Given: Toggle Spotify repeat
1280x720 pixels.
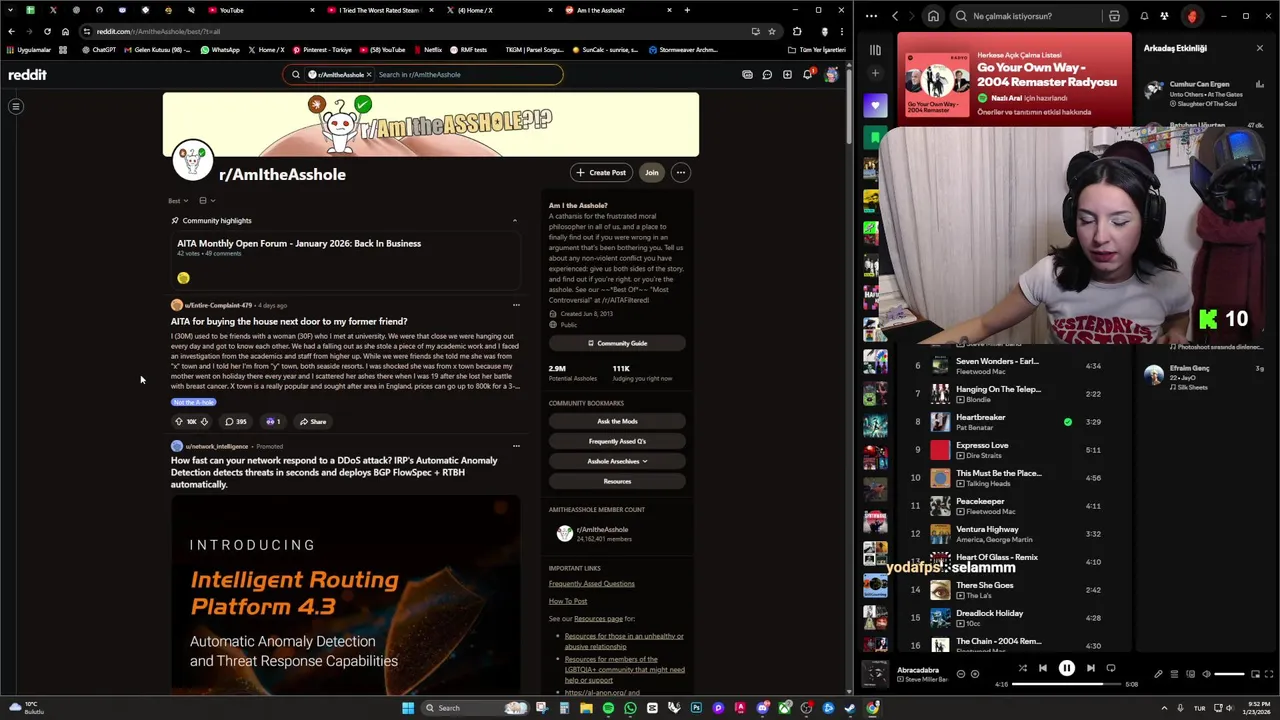Looking at the screenshot, I should click(x=1110, y=668).
